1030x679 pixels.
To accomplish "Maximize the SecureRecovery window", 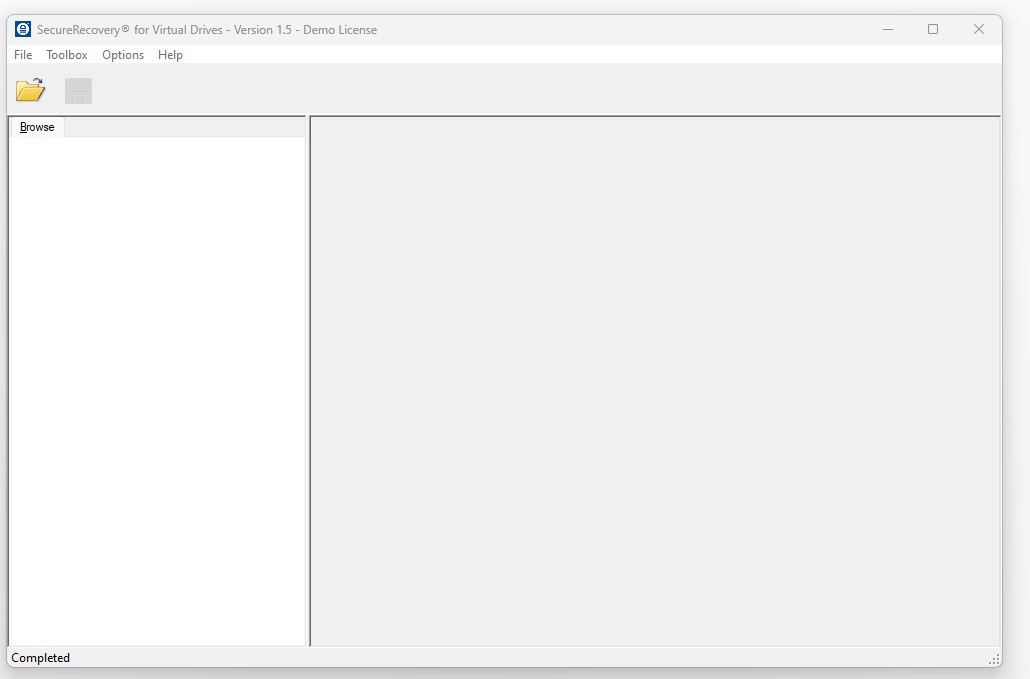I will tap(933, 29).
